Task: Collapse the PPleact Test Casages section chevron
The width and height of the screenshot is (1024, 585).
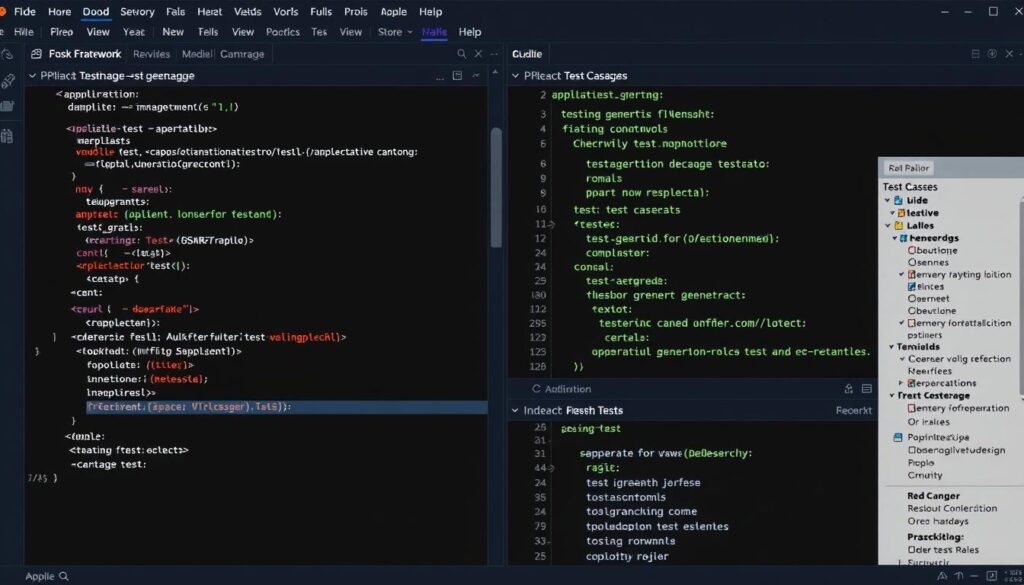Action: (x=516, y=76)
